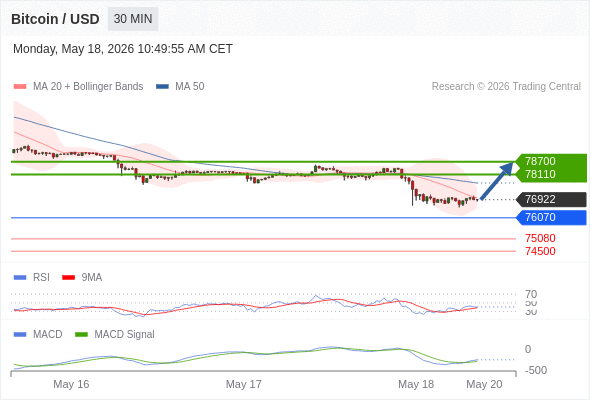
Task: Click the May 20 date axis label
Action: click(484, 384)
